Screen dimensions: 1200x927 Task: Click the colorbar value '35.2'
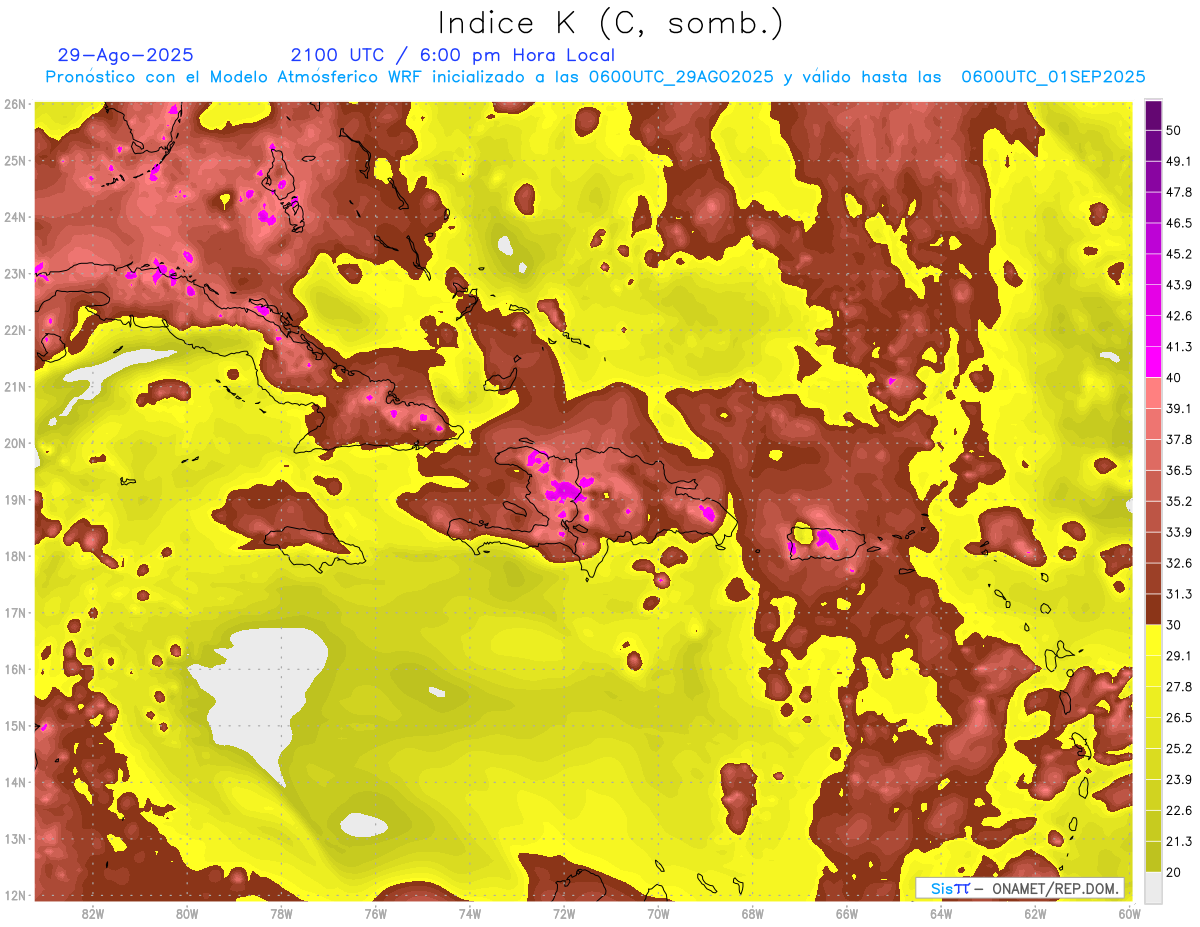[x=1178, y=501]
